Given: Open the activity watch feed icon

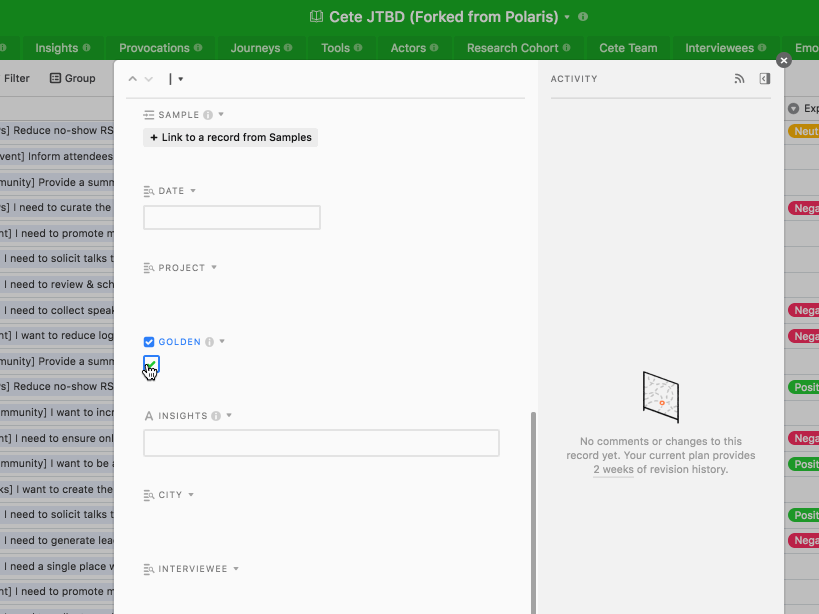Looking at the screenshot, I should click(739, 78).
